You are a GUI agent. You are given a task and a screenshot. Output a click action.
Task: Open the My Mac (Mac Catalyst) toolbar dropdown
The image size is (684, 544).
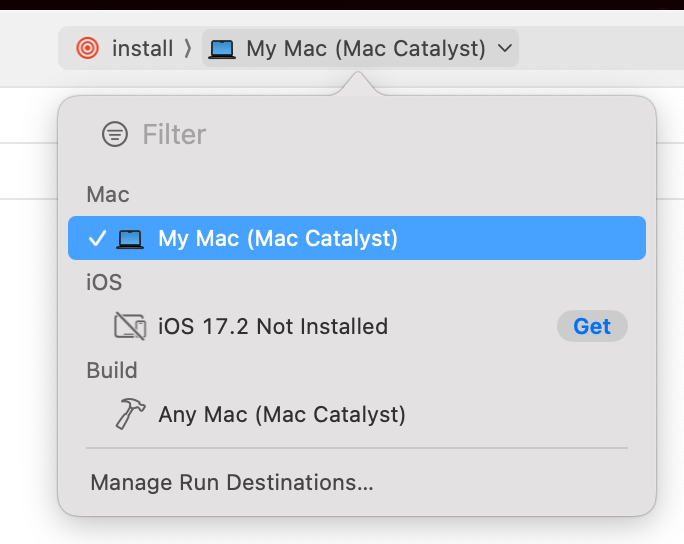tap(360, 48)
